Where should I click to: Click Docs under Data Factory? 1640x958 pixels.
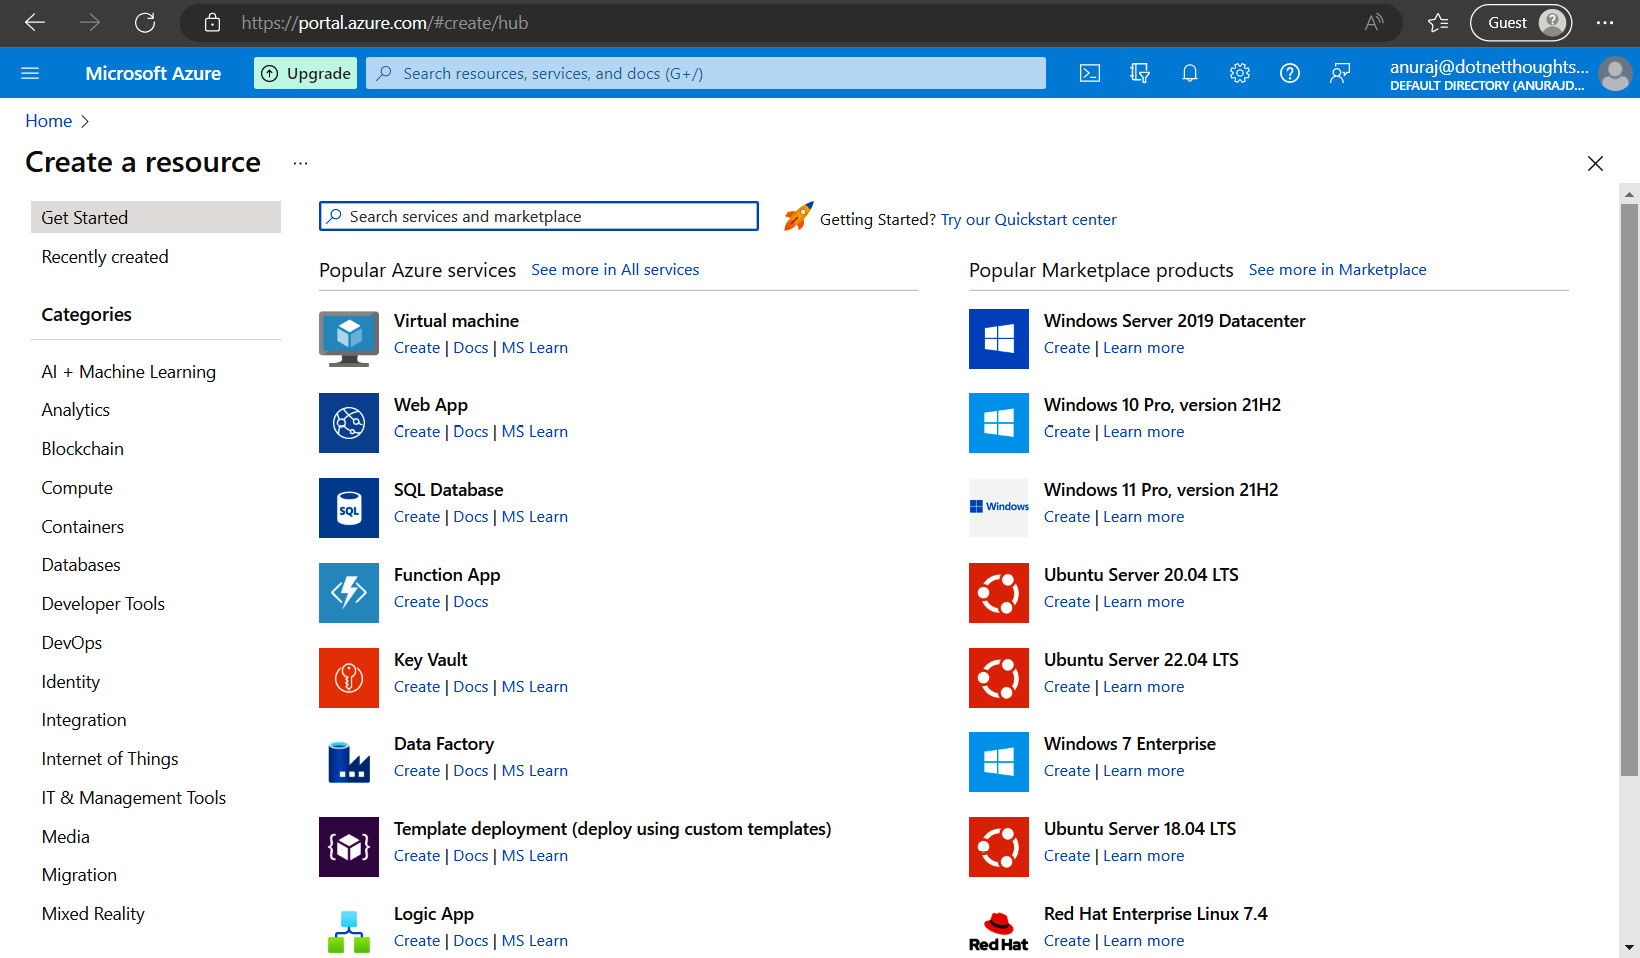tap(471, 771)
